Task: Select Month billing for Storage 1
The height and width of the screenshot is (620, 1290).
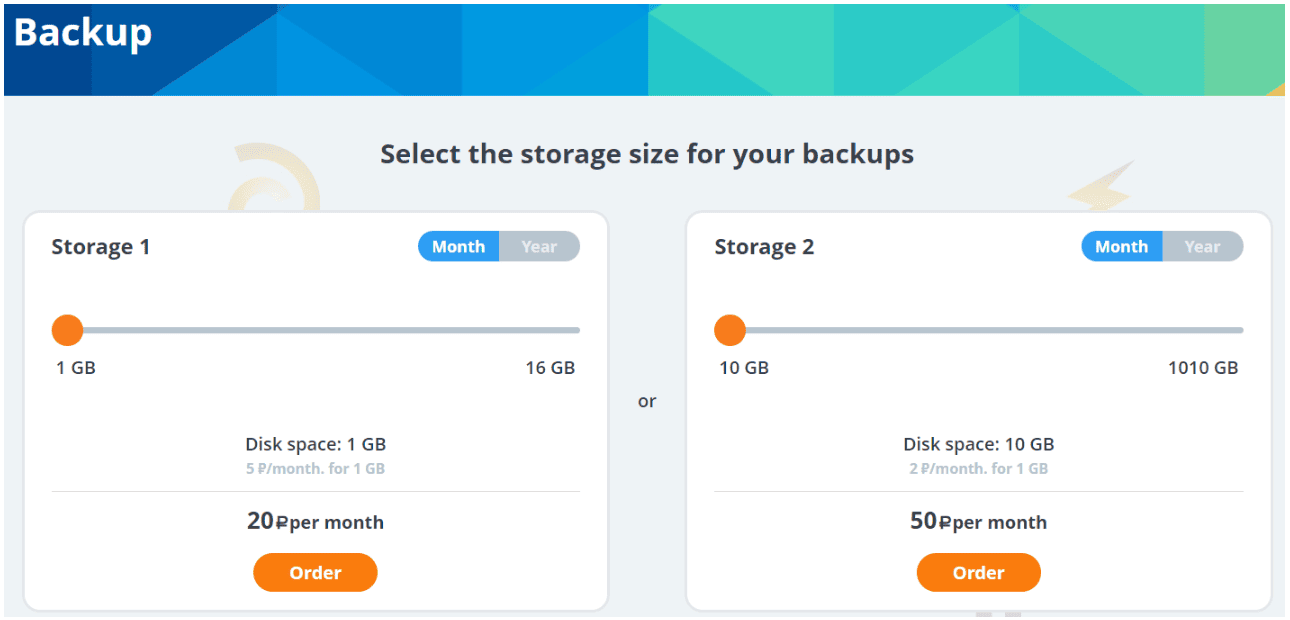Action: point(458,247)
